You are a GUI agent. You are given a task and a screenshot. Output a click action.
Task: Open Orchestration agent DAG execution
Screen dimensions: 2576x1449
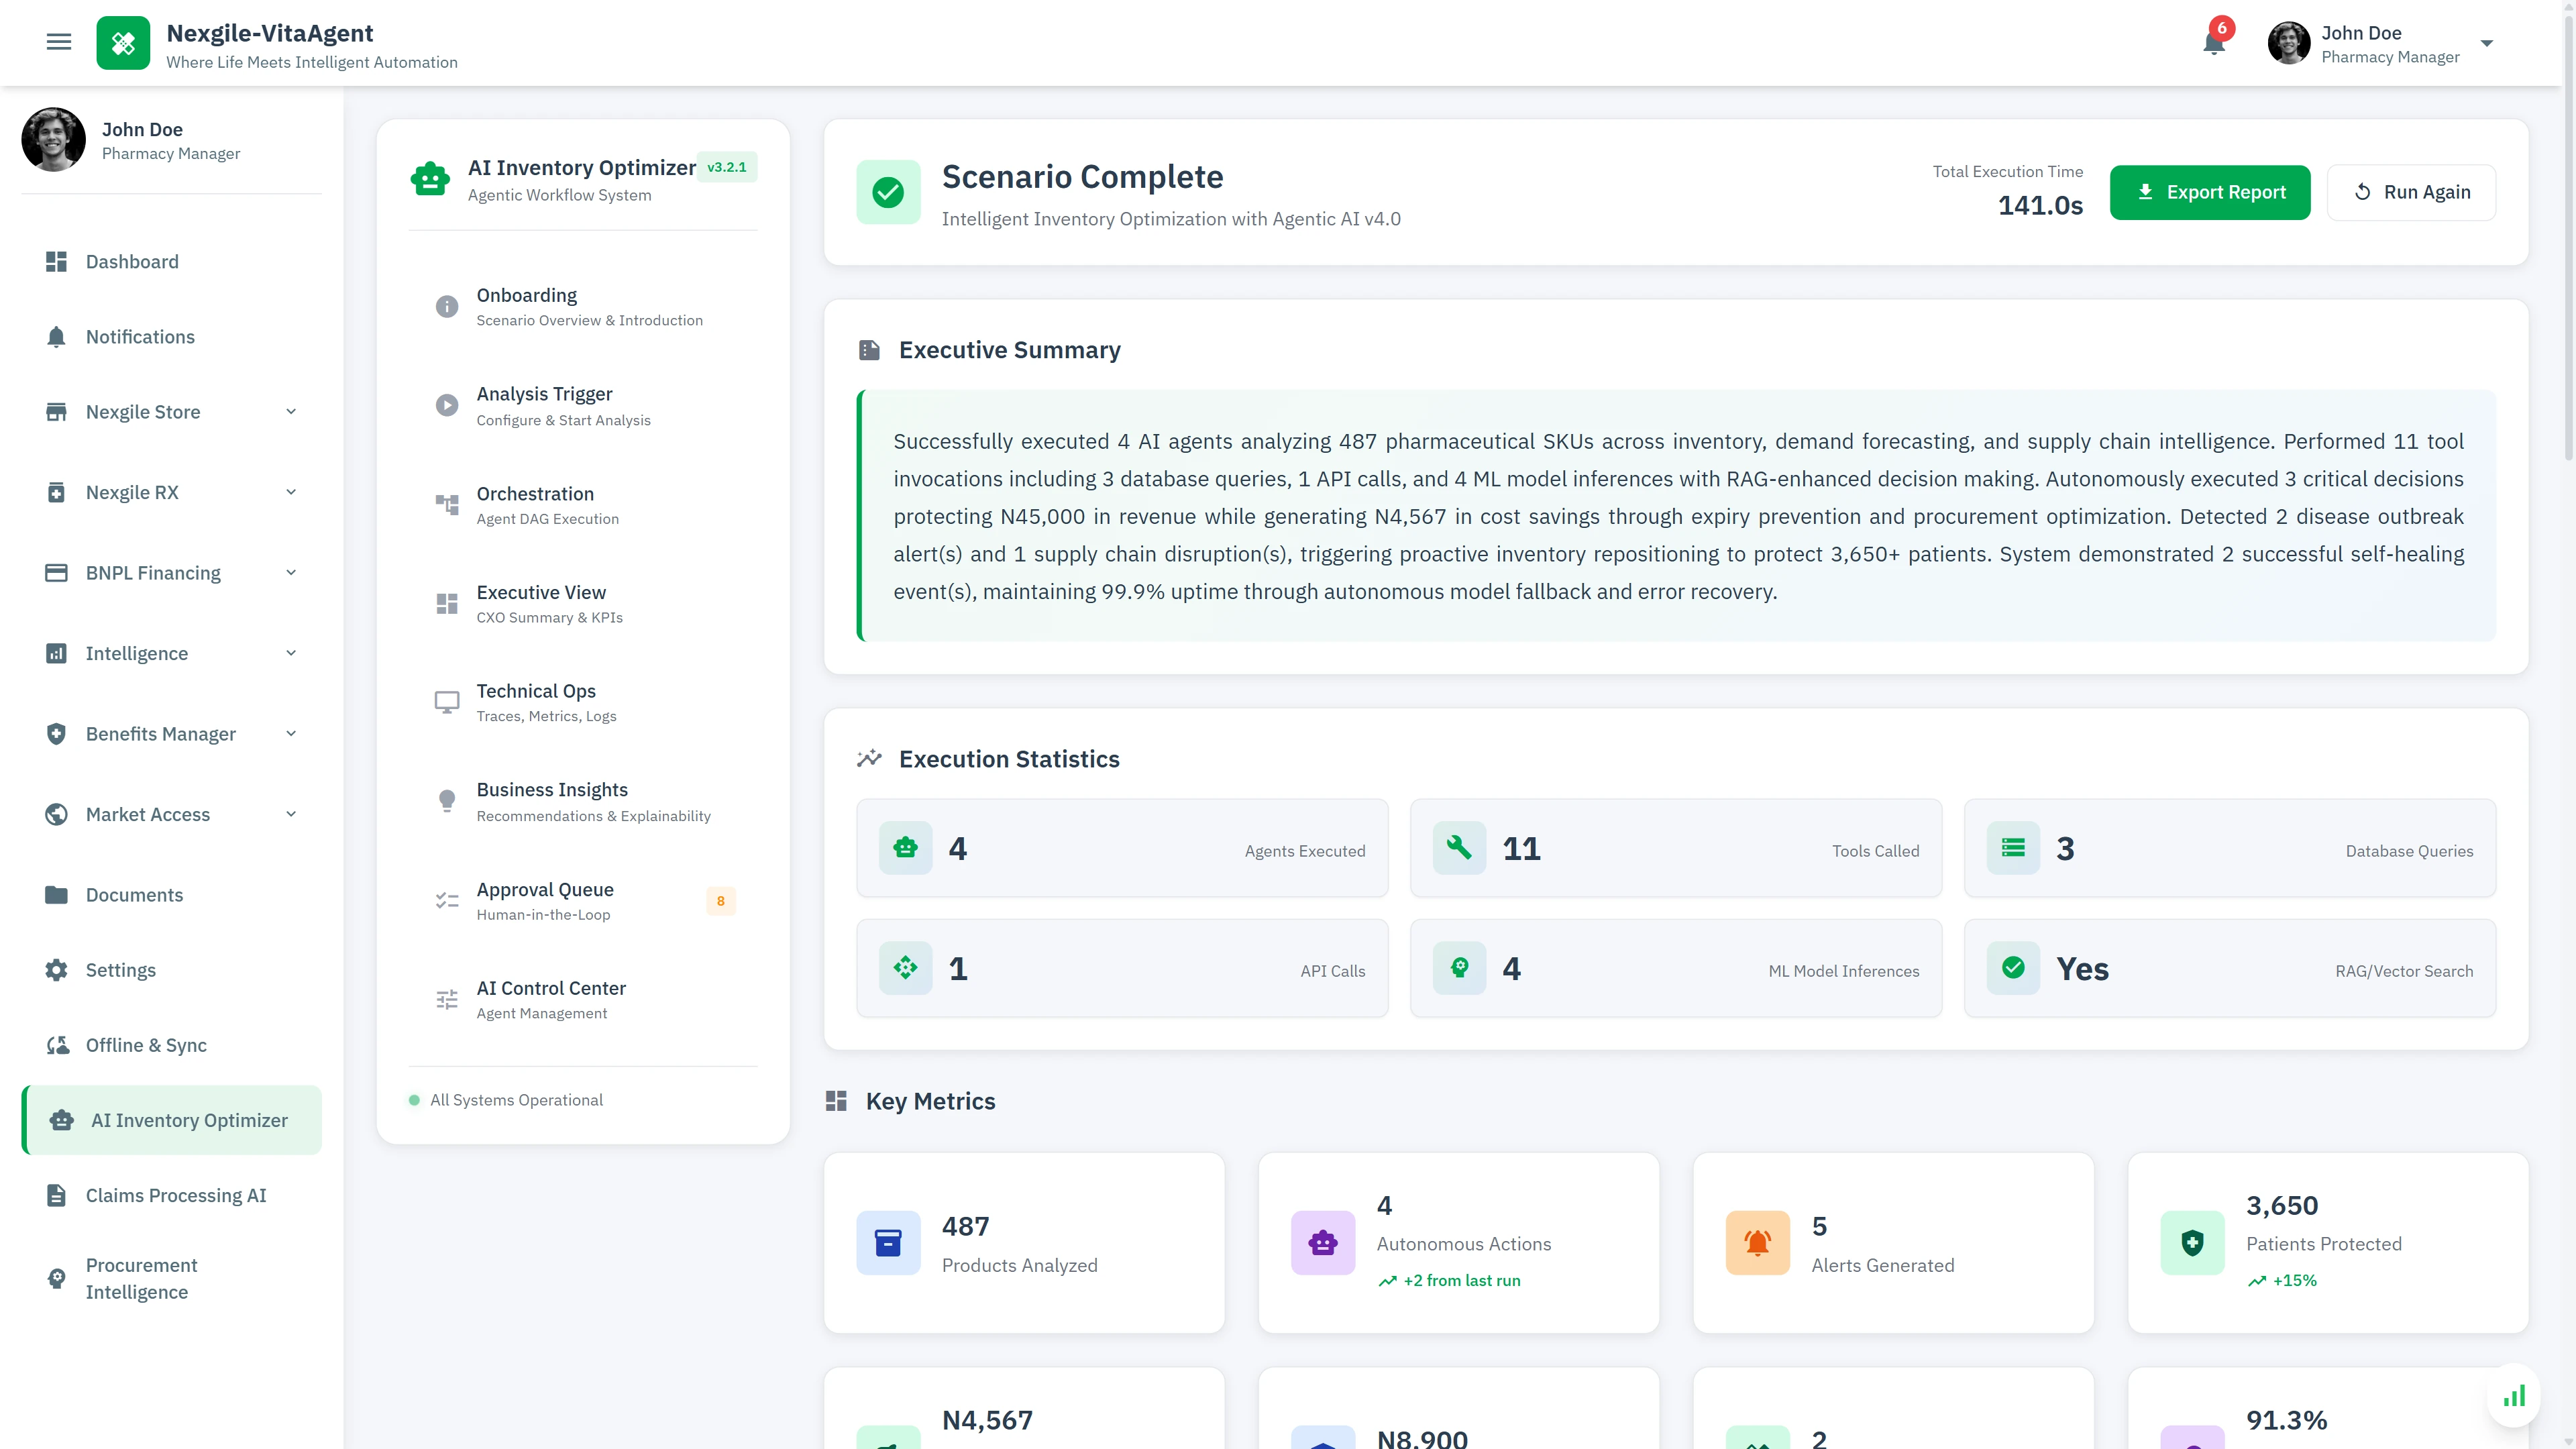(446, 505)
